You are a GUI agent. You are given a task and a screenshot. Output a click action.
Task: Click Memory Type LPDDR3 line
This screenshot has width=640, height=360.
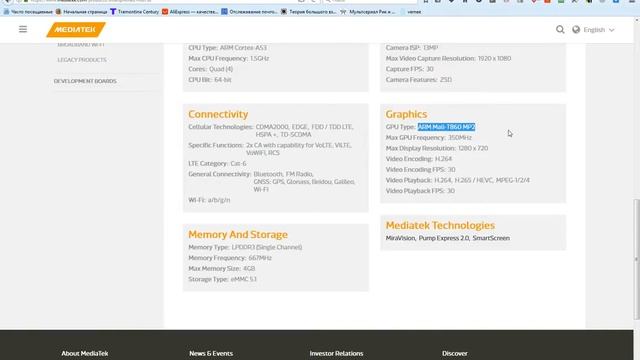245,247
